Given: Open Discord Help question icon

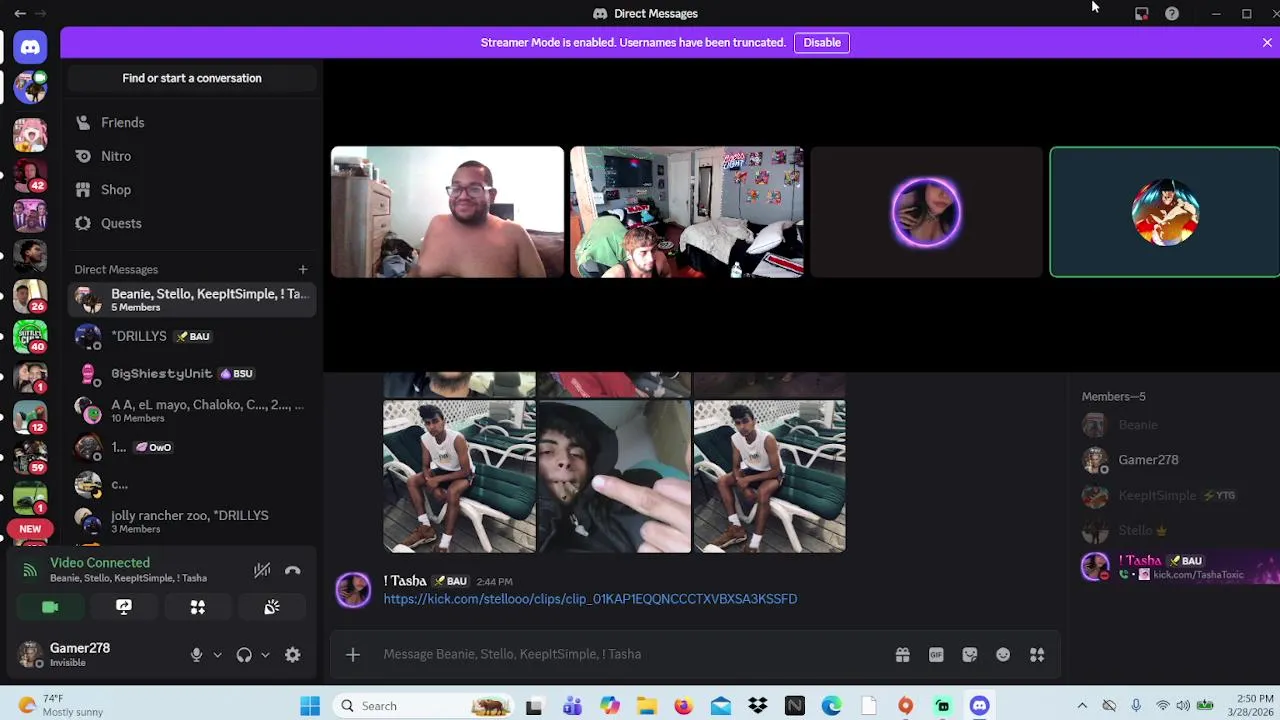Looking at the screenshot, I should click(1172, 13).
